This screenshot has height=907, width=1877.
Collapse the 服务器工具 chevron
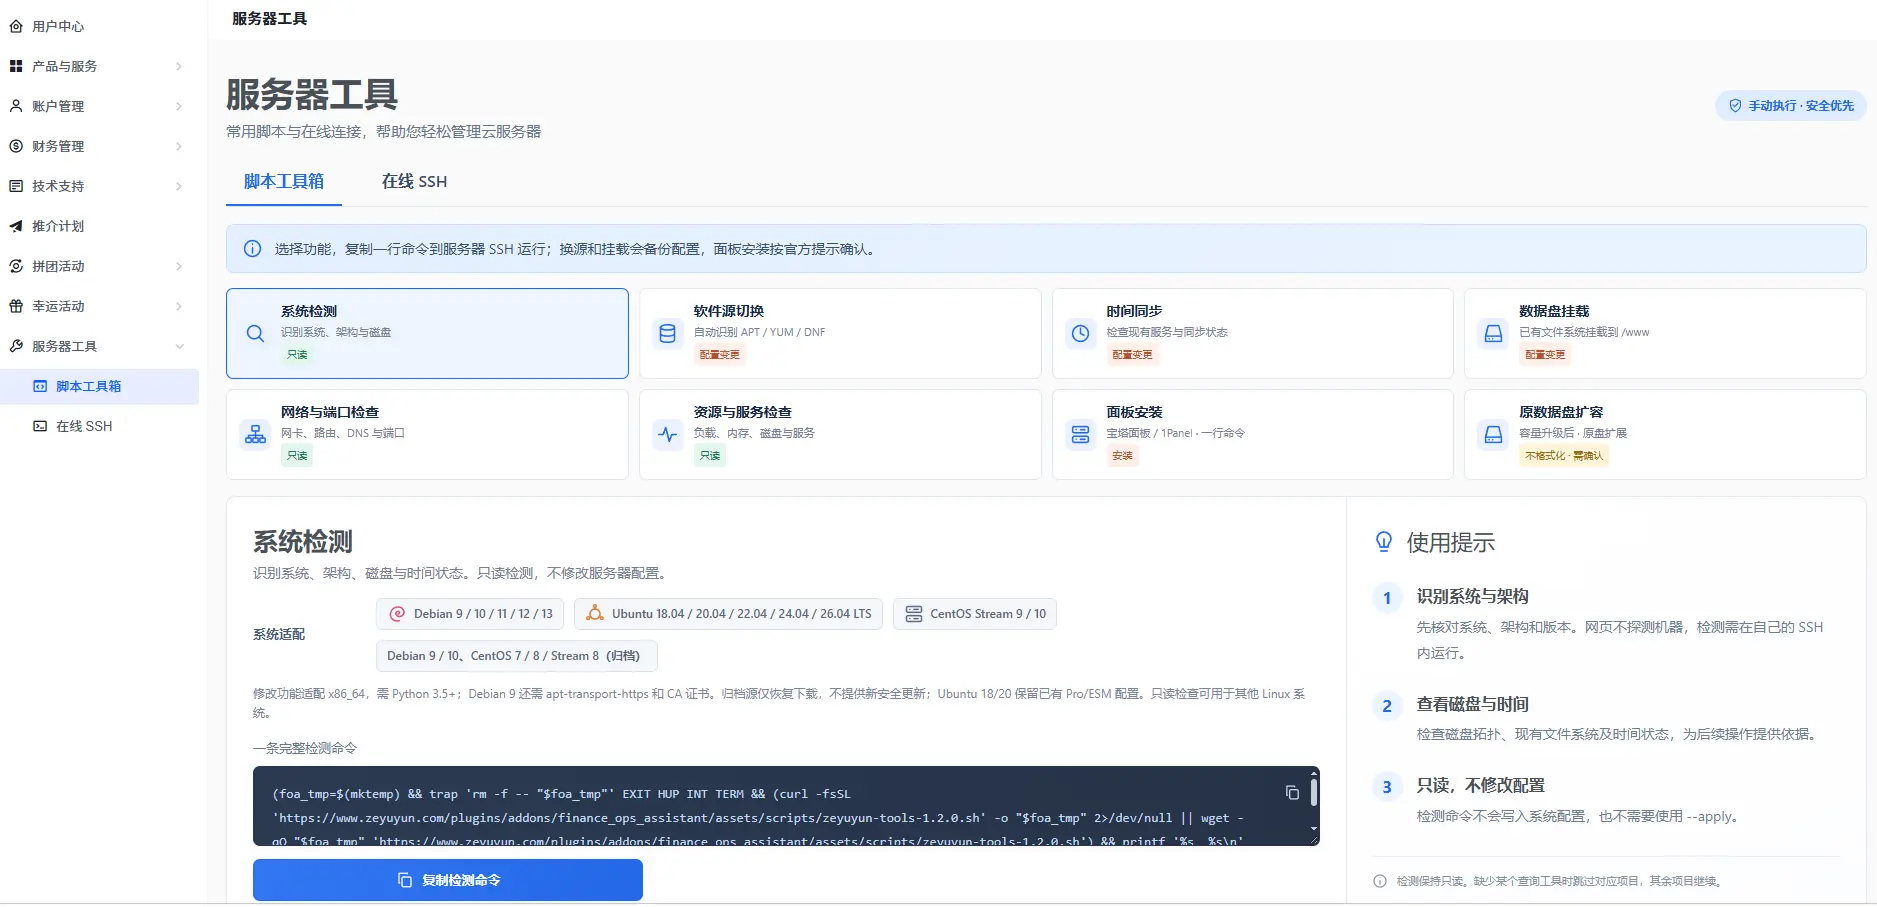point(179,346)
